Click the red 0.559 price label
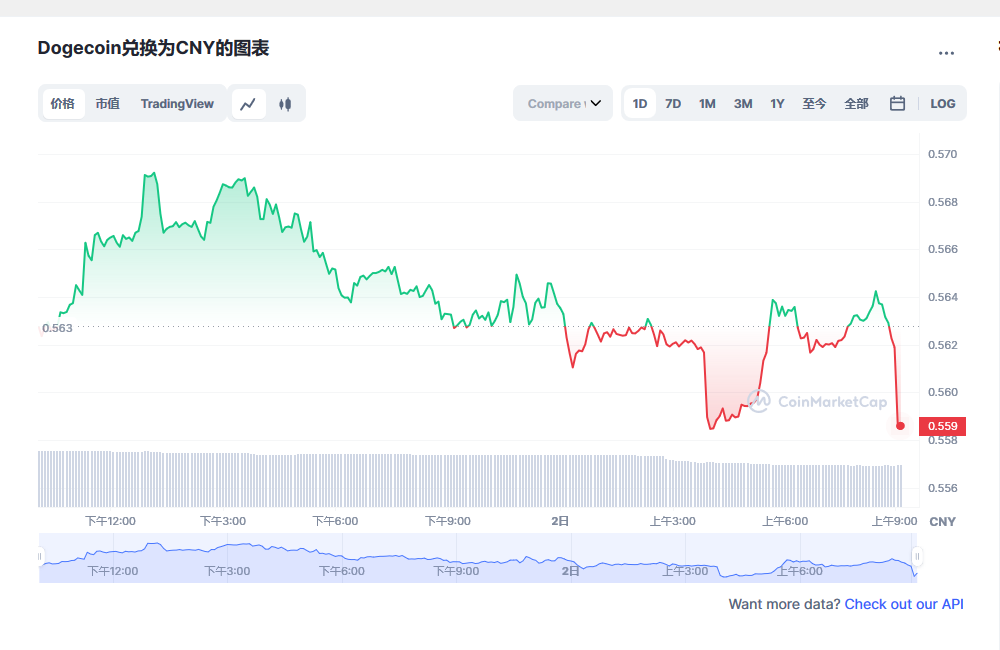Image resolution: width=1000 pixels, height=650 pixels. (x=941, y=425)
